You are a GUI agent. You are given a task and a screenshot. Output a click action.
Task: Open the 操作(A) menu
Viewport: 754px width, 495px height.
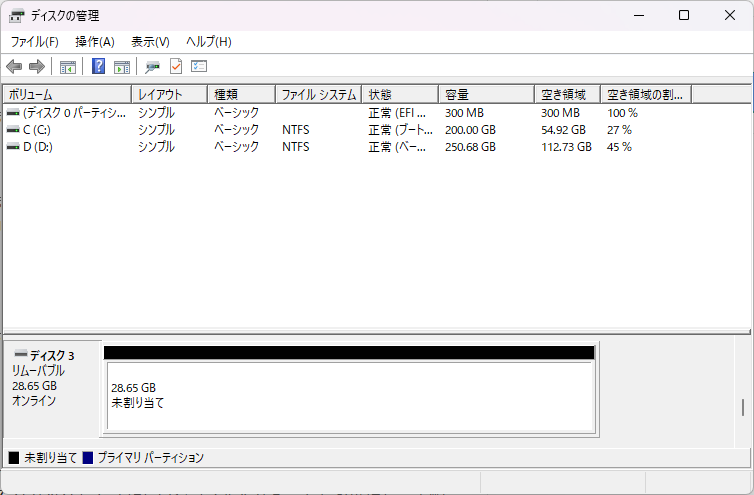point(95,42)
